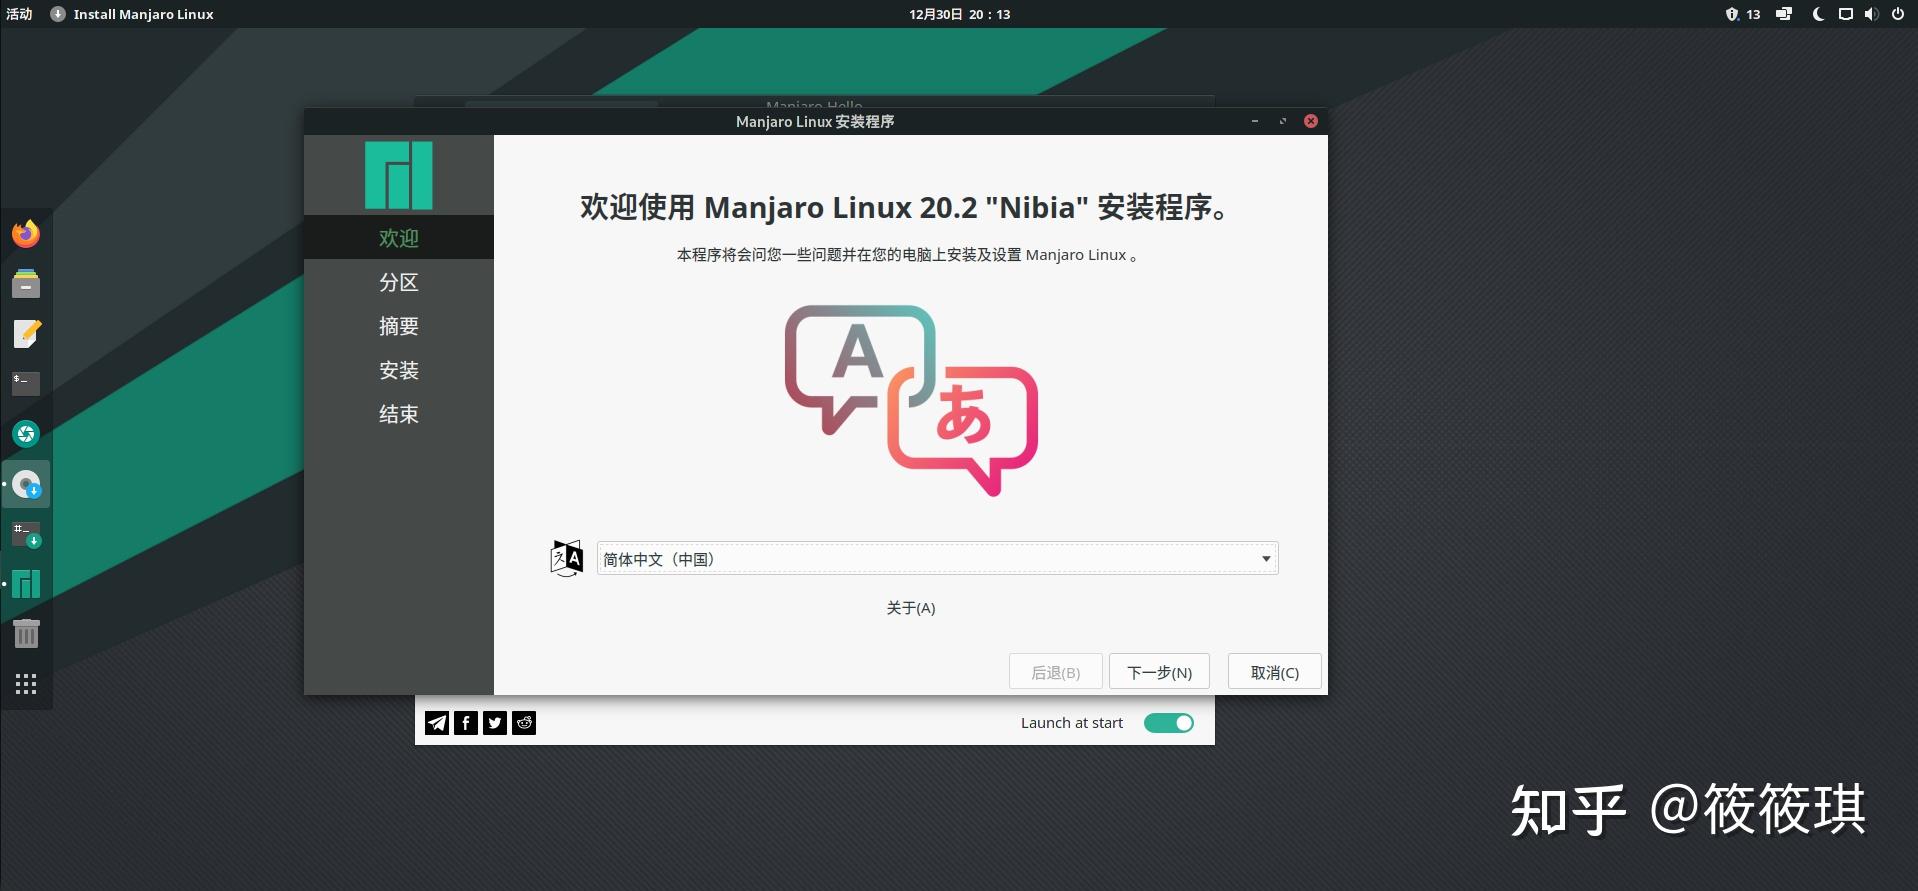Launch the text editor dock icon

tap(26, 334)
